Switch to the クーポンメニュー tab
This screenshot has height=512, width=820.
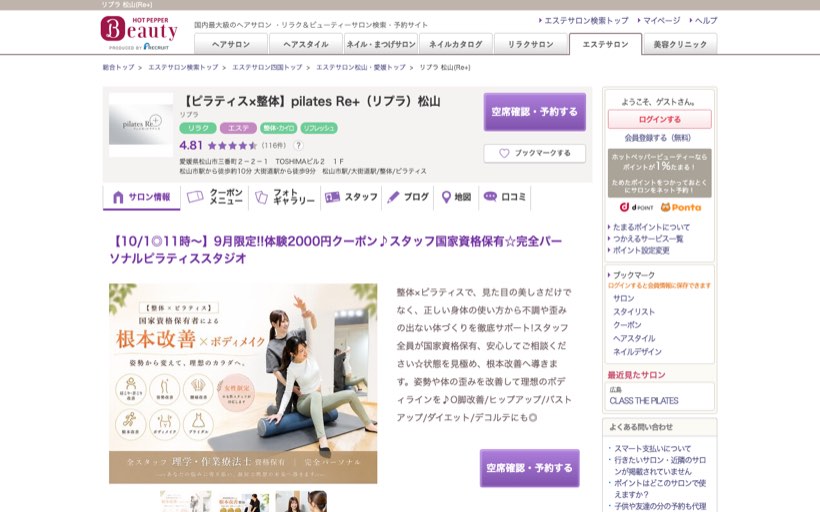tap(215, 197)
